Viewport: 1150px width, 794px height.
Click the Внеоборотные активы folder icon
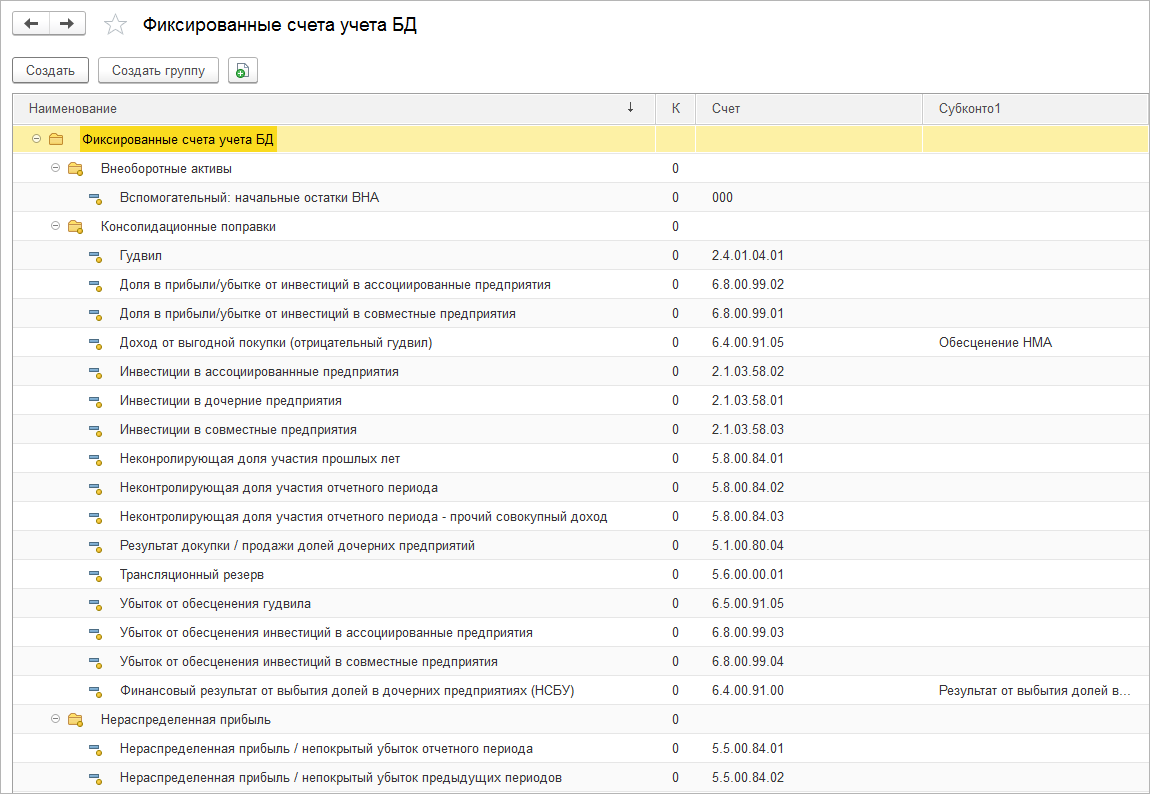pyautogui.click(x=75, y=169)
